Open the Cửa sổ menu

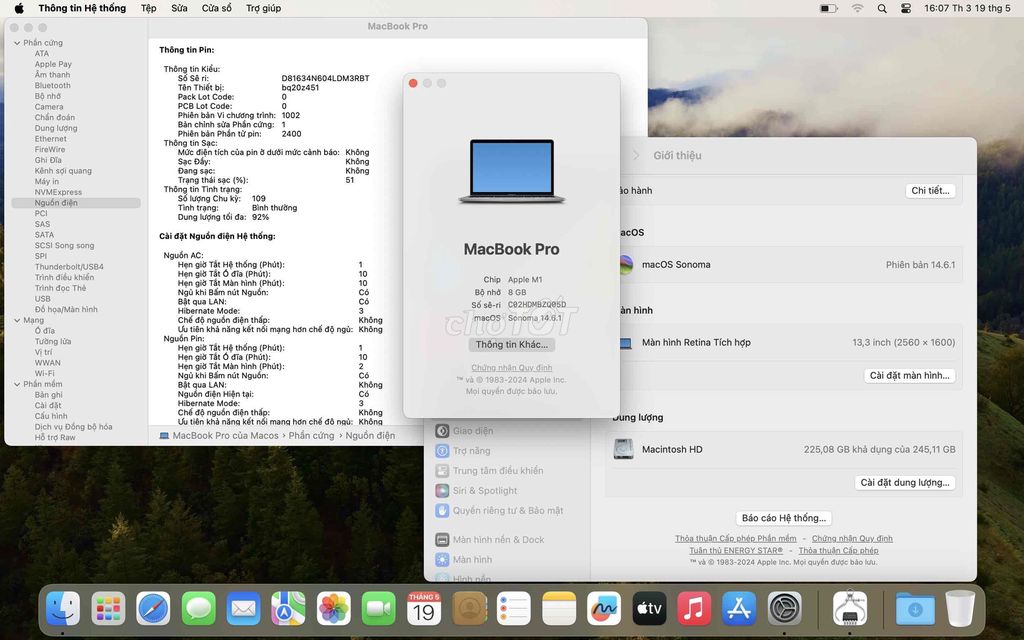217,8
